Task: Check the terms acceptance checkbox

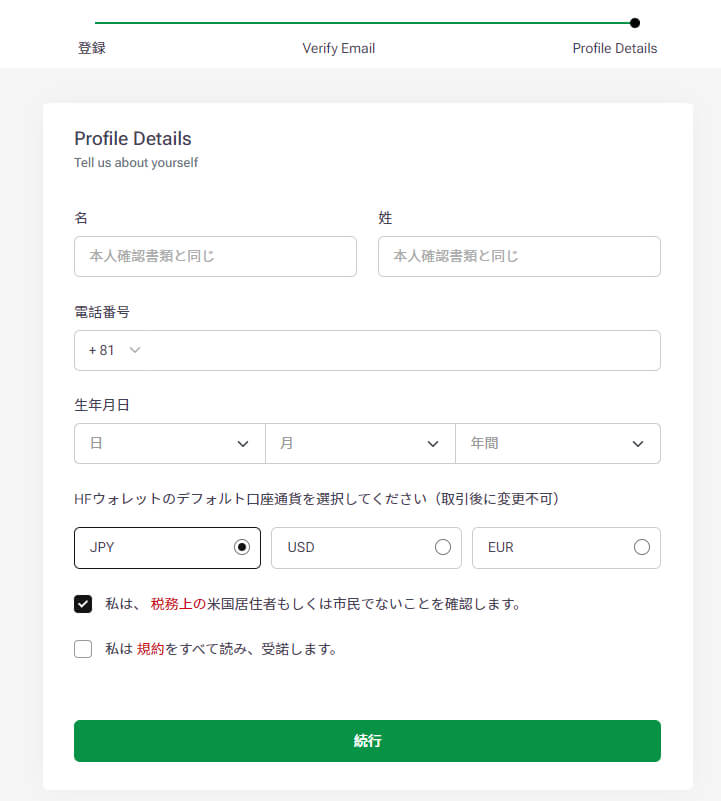Action: tap(83, 649)
